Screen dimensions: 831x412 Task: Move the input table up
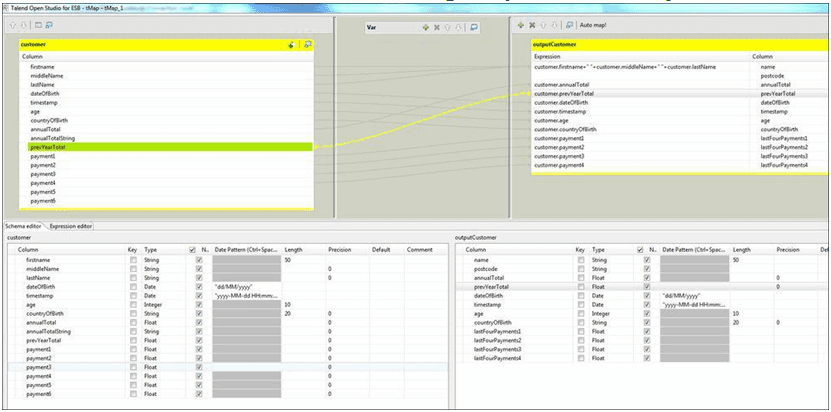12,24
